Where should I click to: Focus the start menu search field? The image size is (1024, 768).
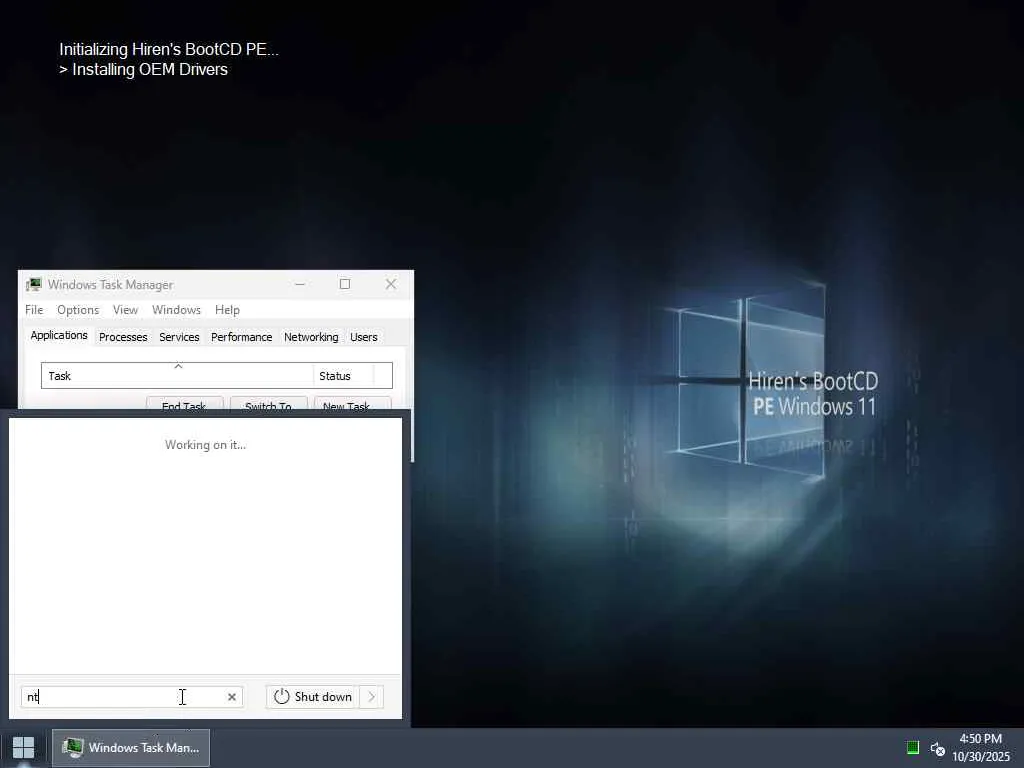click(x=132, y=697)
